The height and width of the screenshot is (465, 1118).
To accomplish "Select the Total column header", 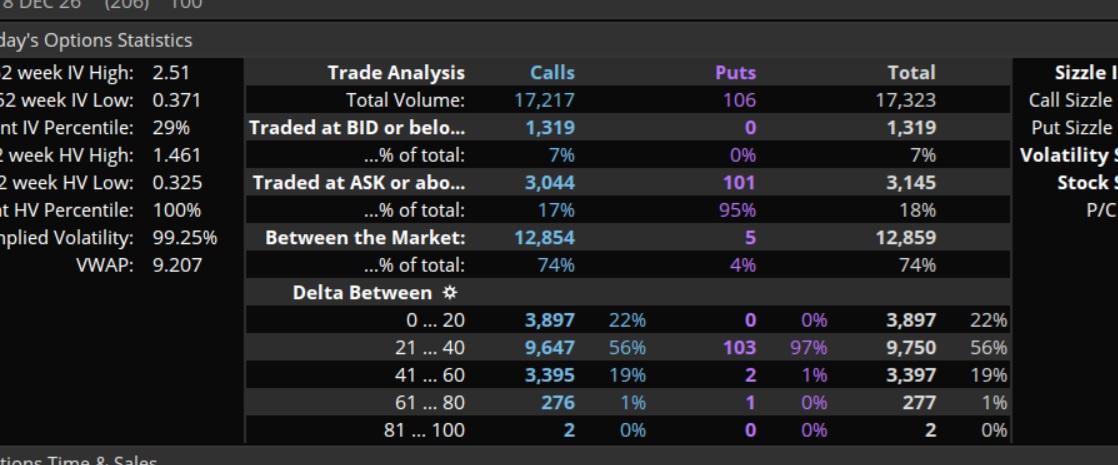I will tap(911, 73).
